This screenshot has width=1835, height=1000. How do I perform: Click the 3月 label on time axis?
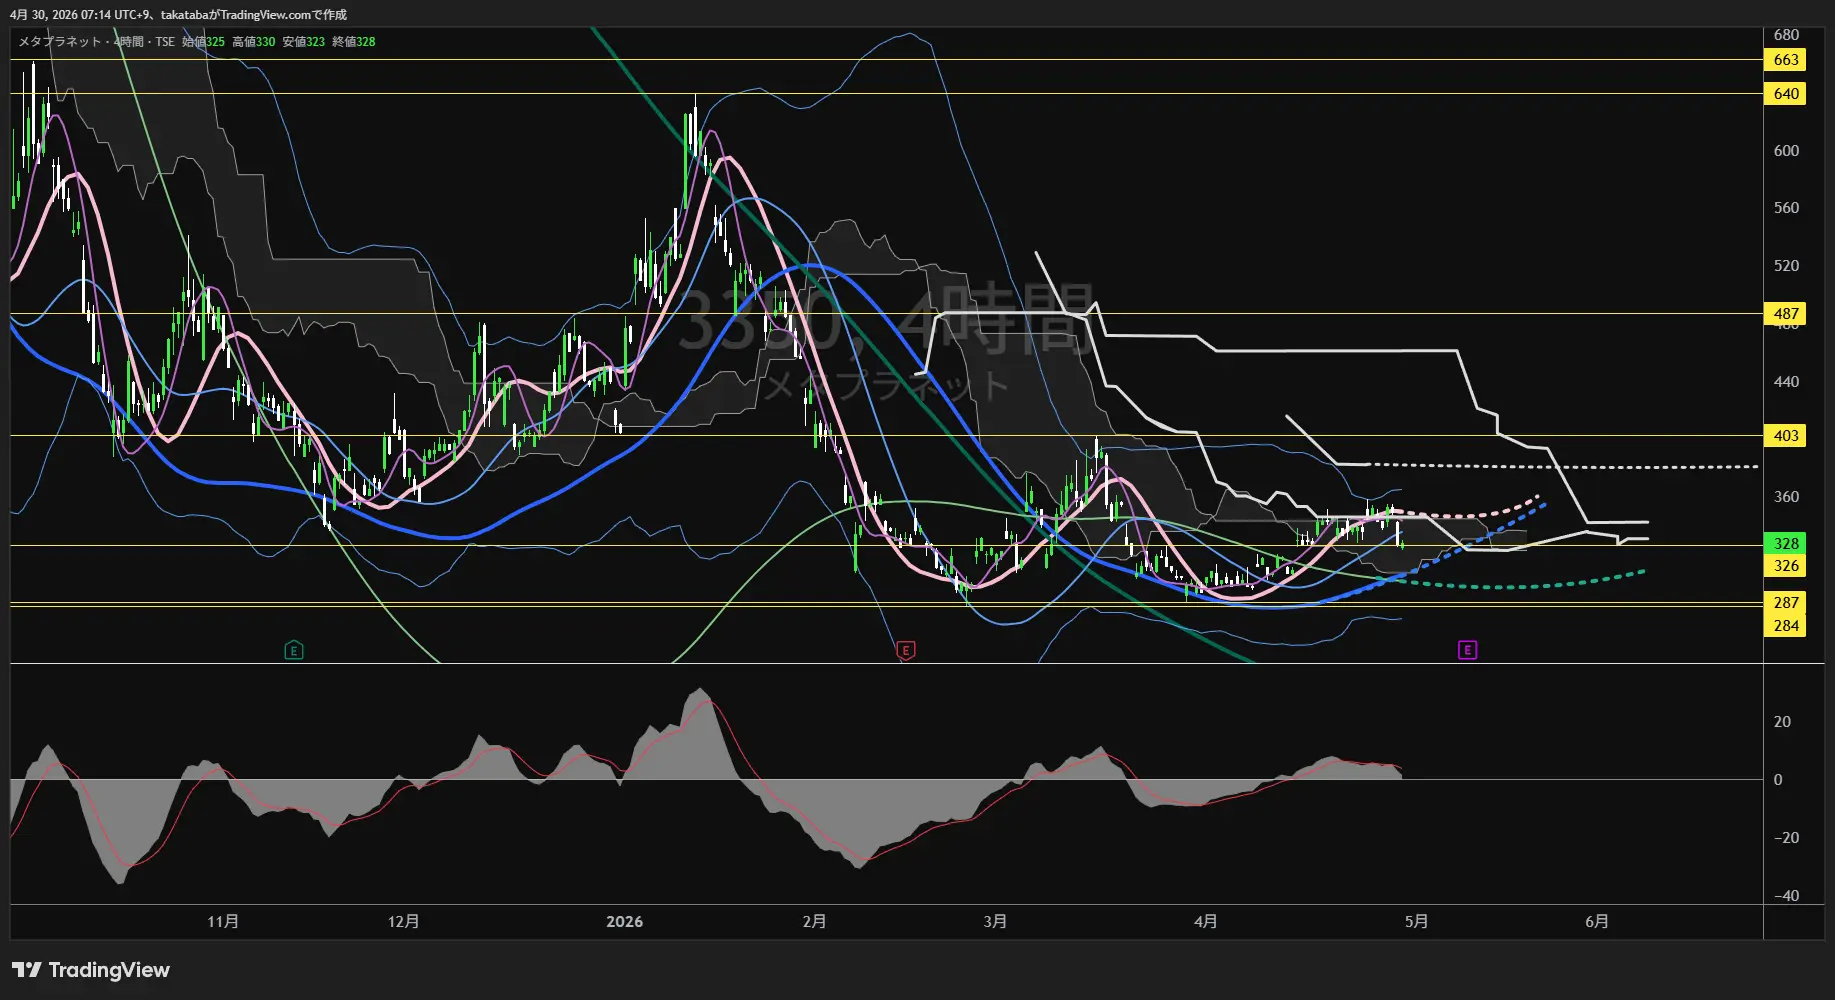coord(995,922)
